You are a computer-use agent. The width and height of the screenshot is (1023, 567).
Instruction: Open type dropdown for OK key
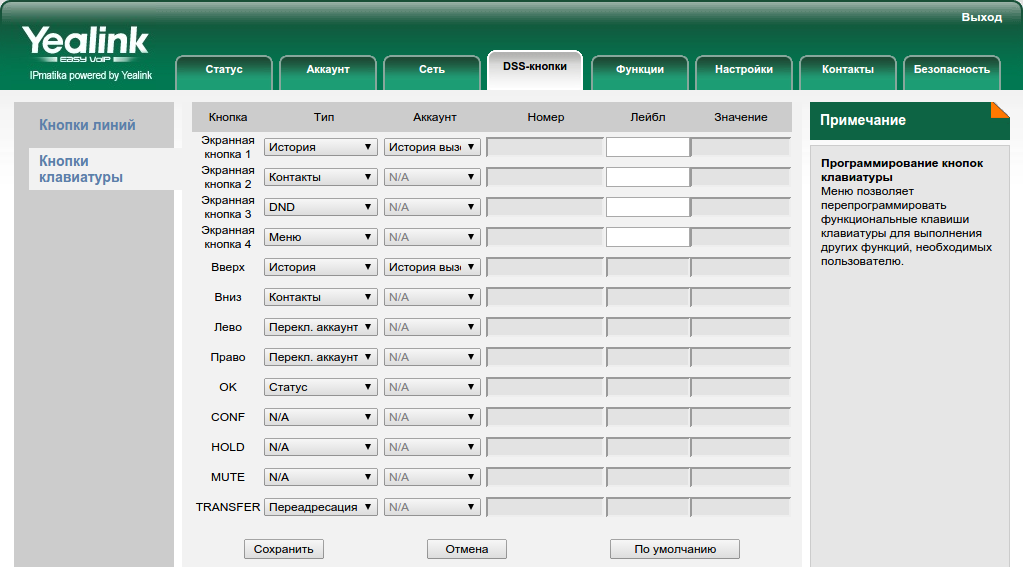pos(320,387)
